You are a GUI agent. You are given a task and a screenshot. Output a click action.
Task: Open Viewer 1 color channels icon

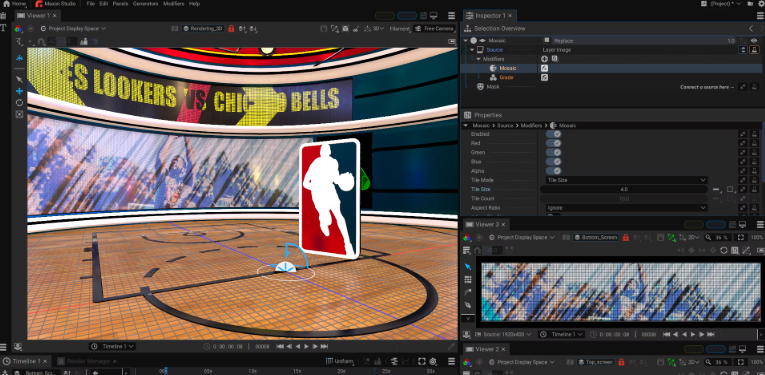point(19,29)
